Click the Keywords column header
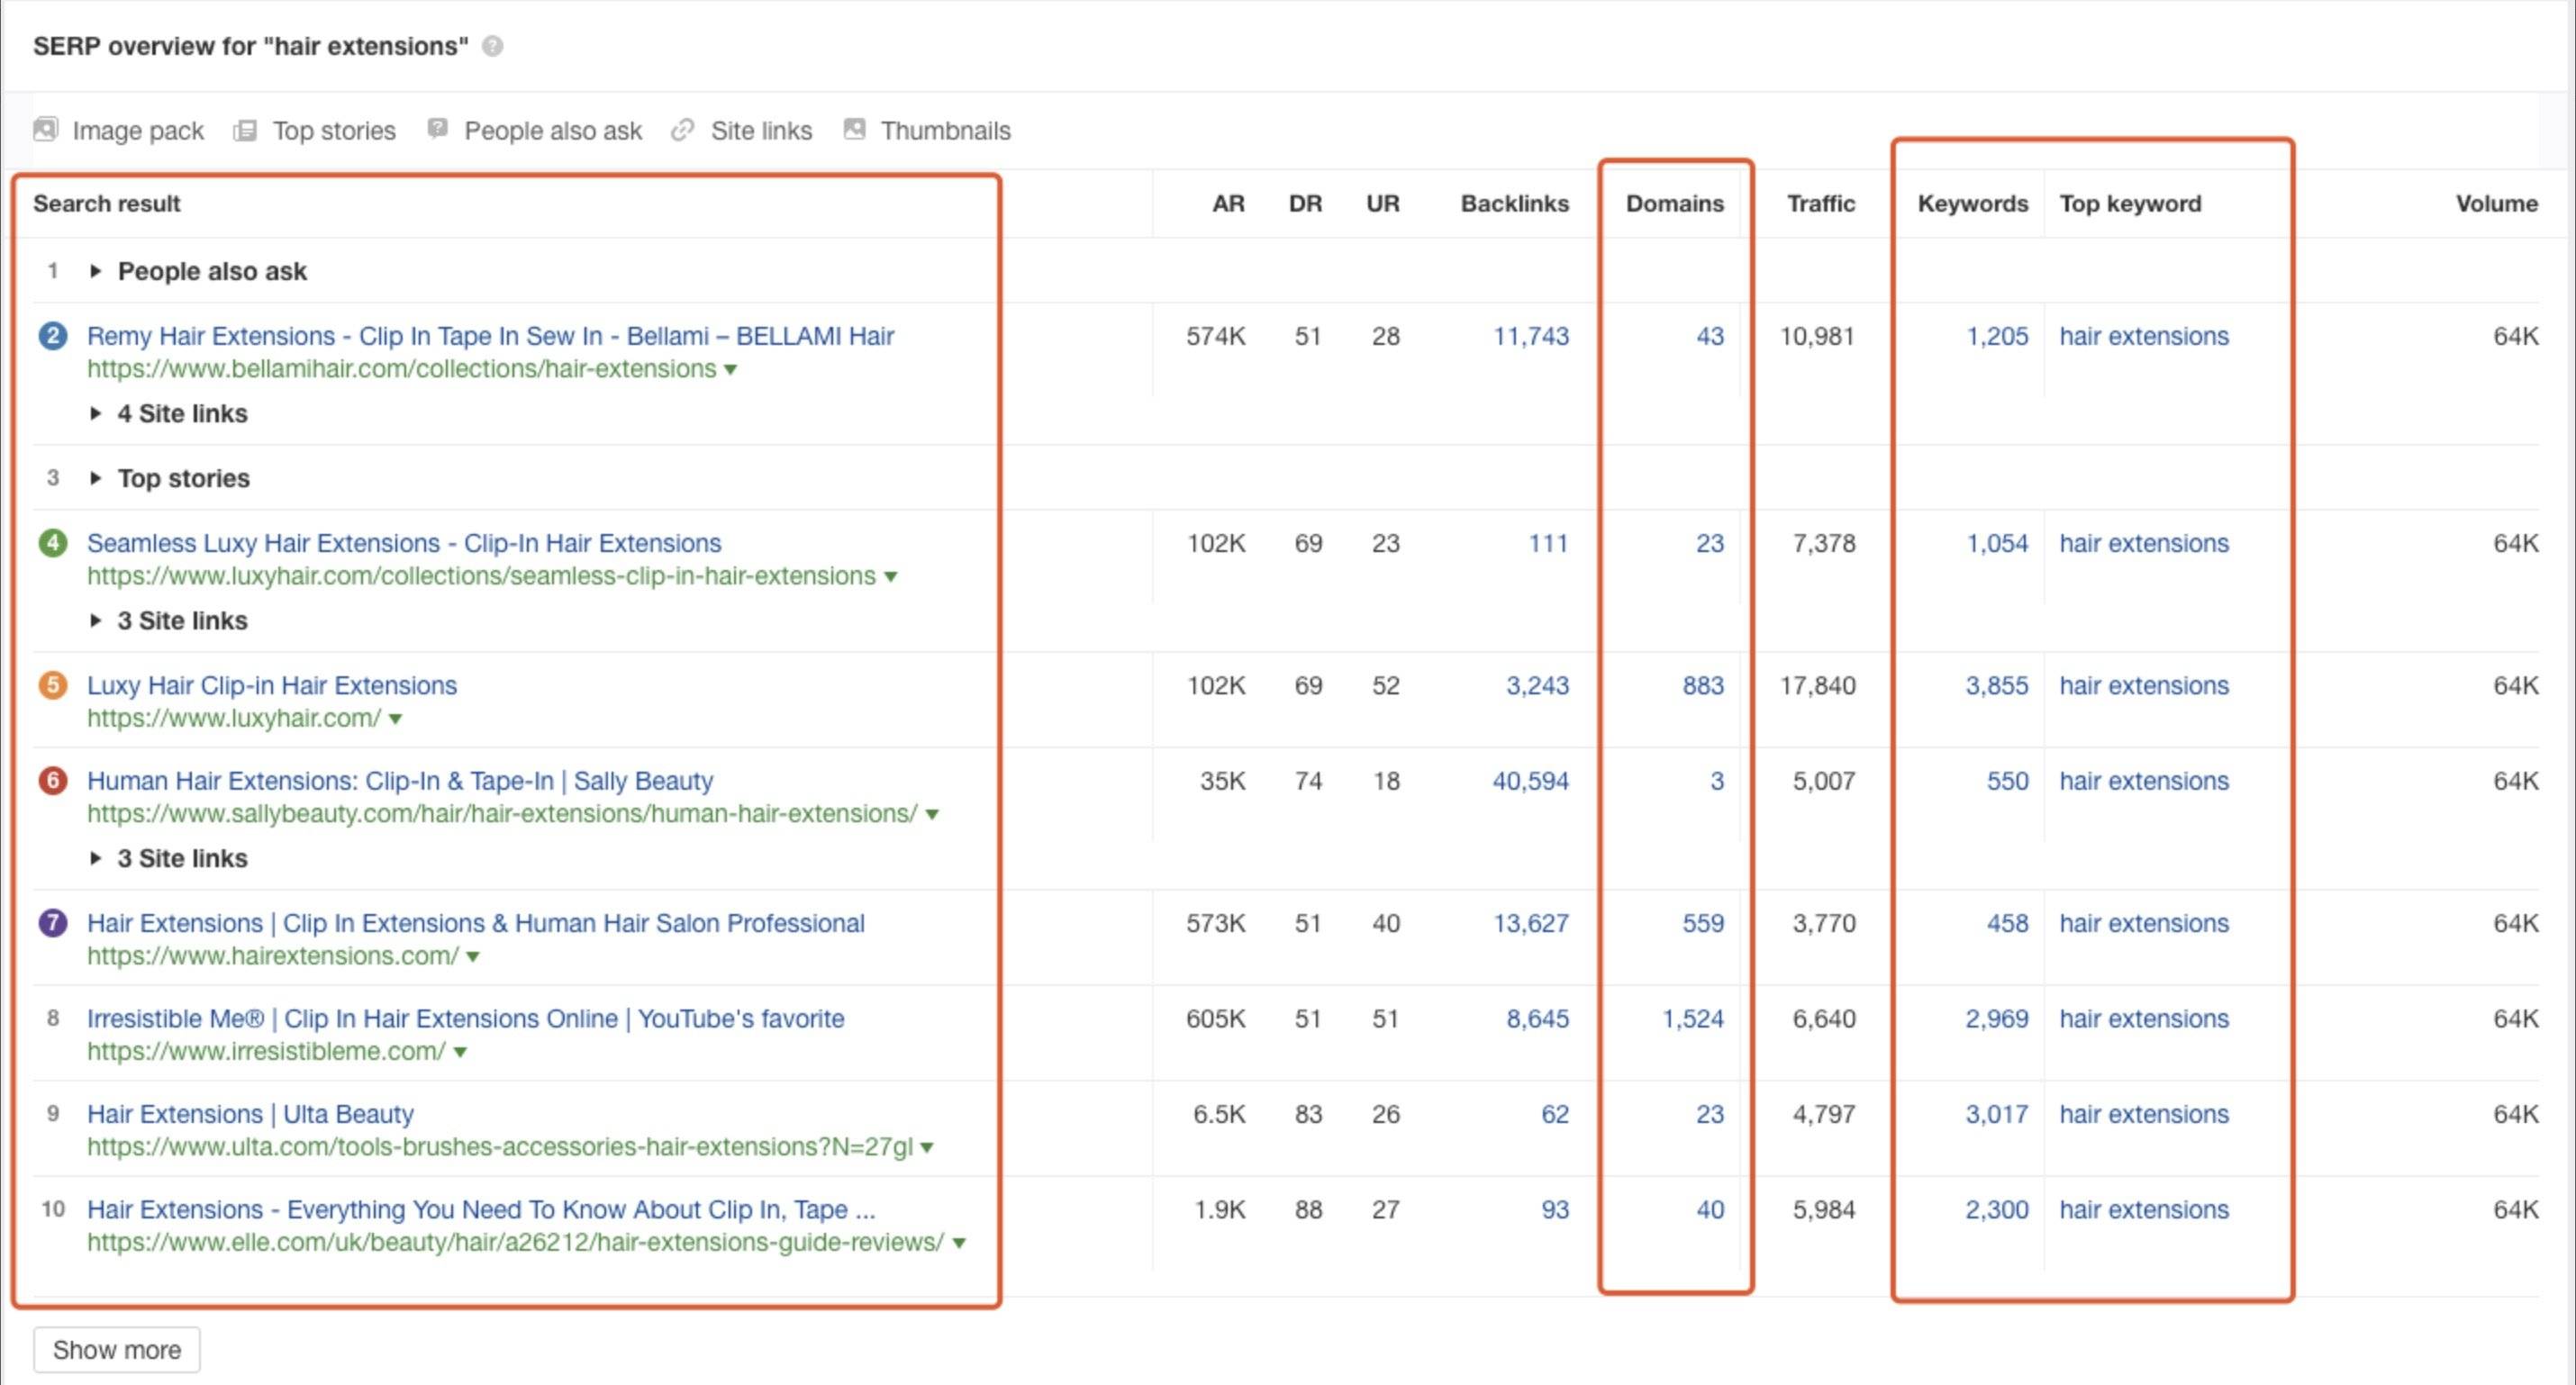2576x1385 pixels. pos(1972,204)
